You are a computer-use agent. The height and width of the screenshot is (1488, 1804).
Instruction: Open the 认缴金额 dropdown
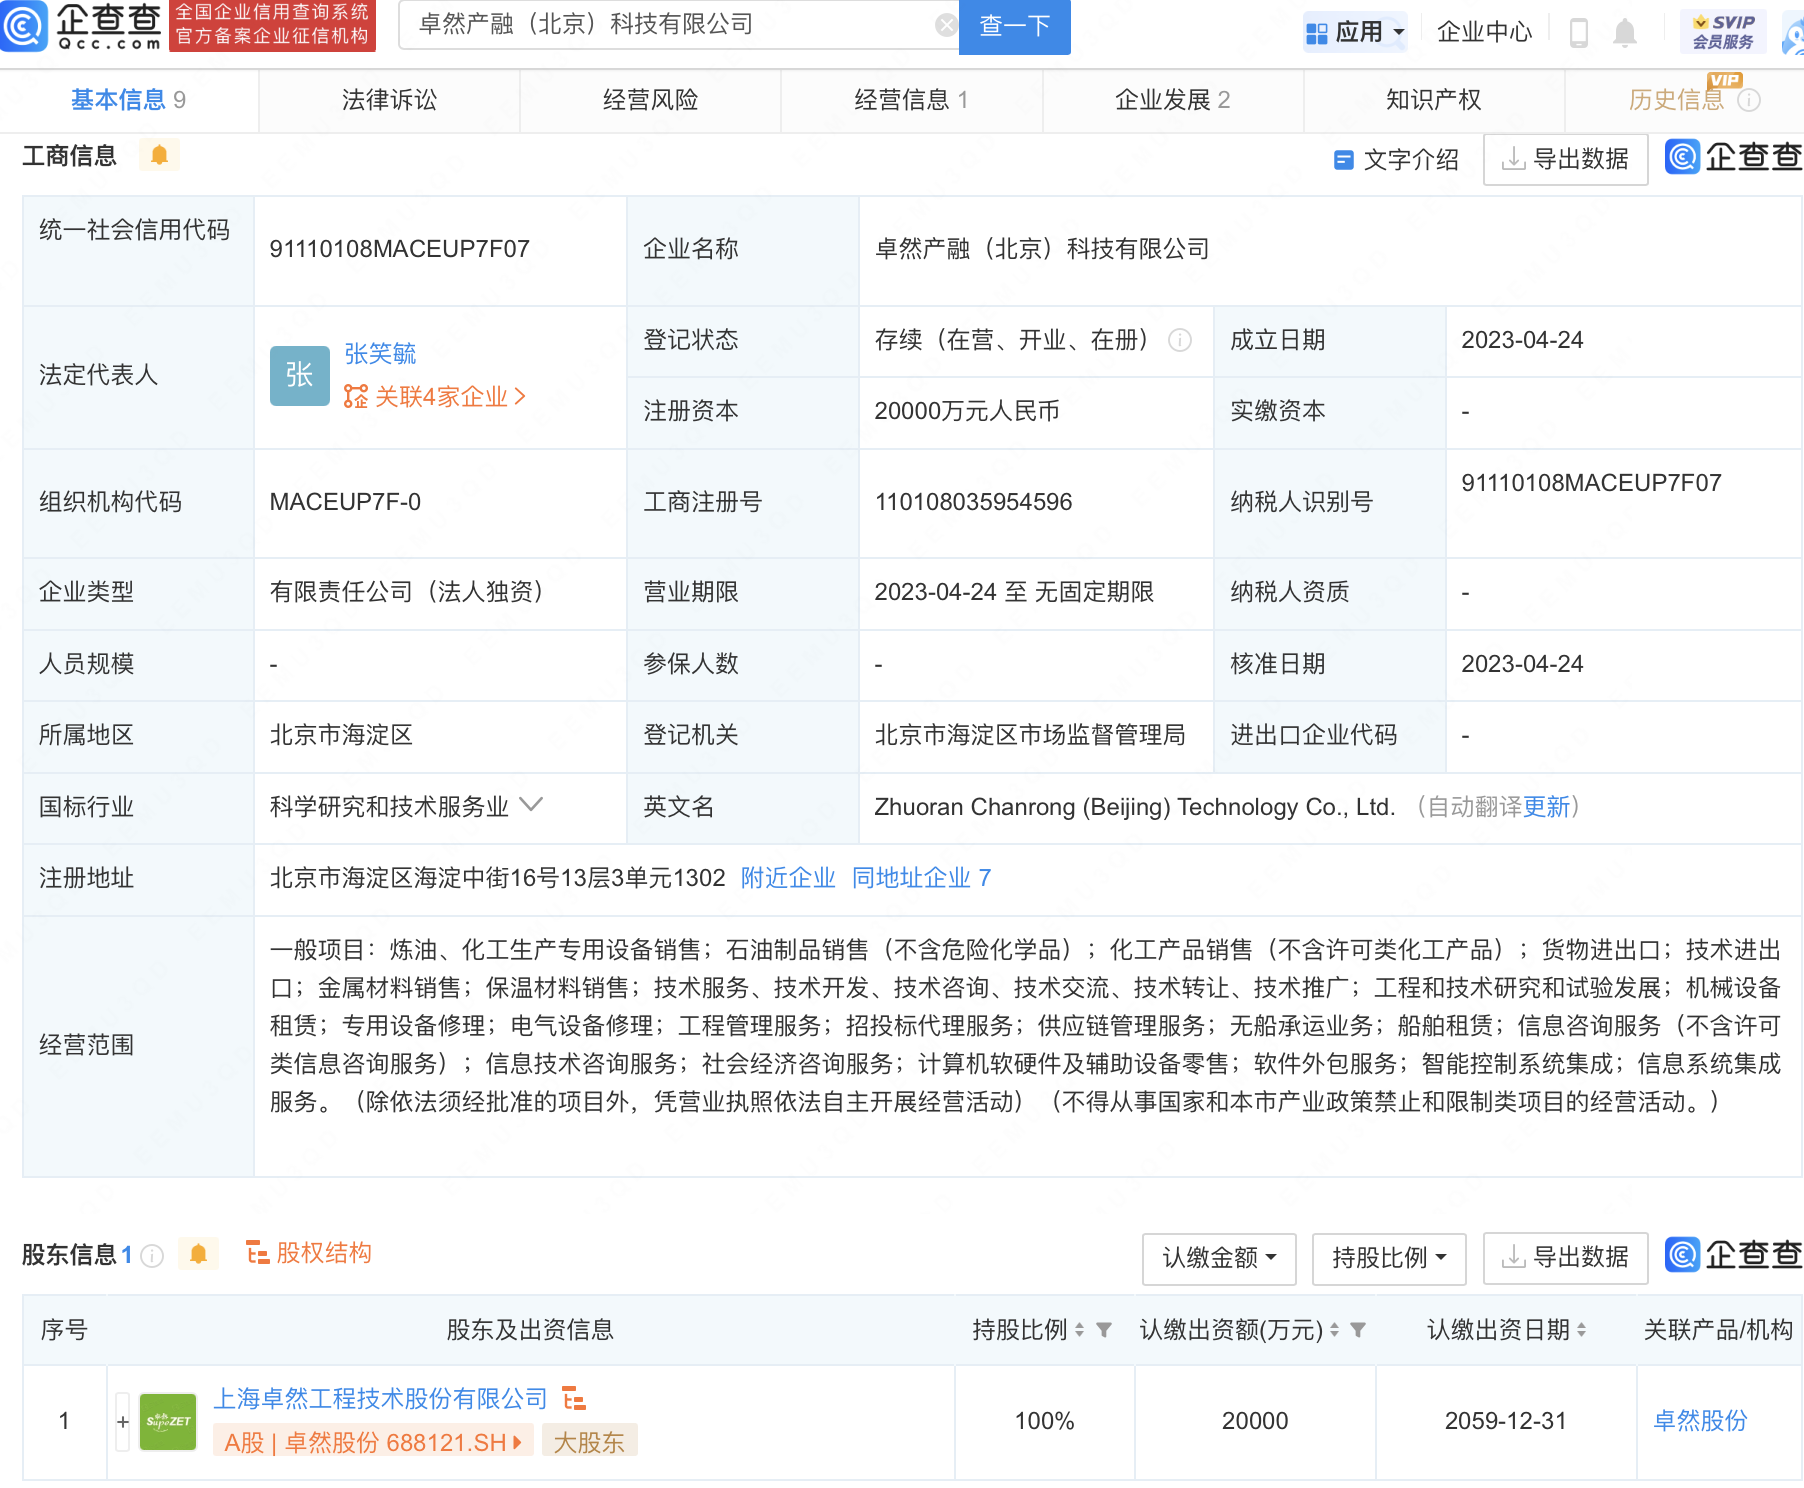[1219, 1258]
